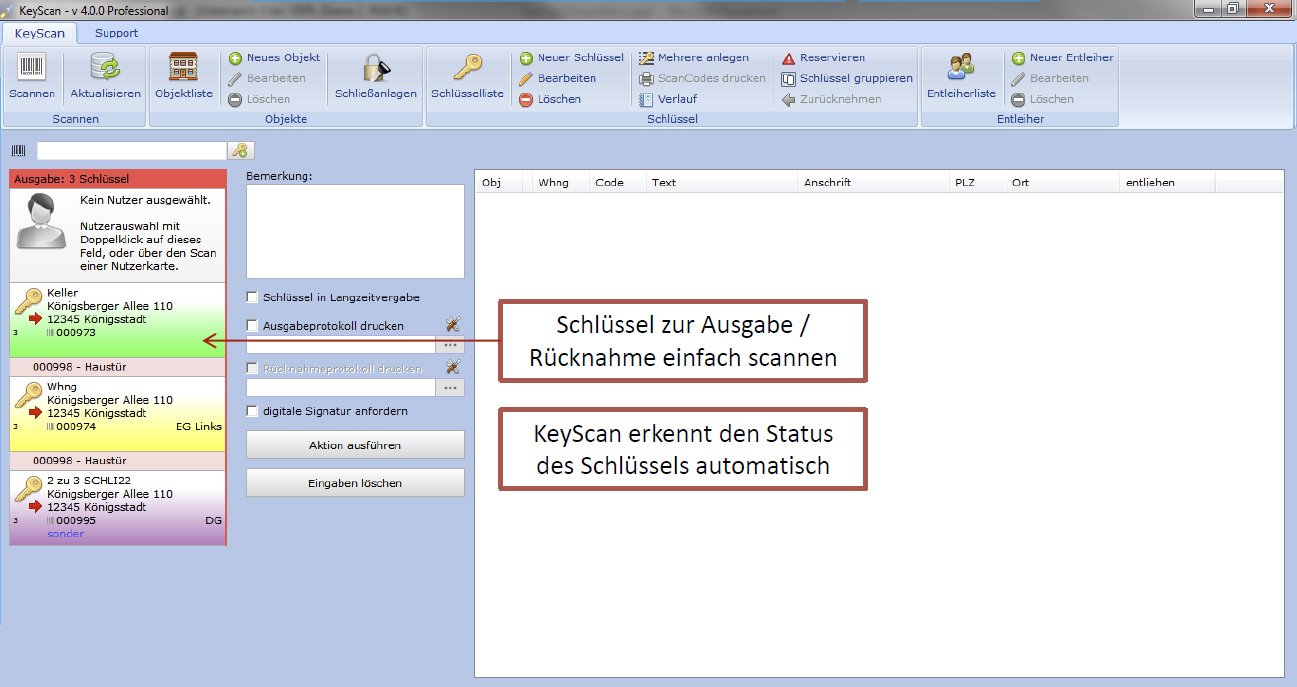Screen dimensions: 1297x687
Task: Focus the scan code input field
Action: point(132,151)
